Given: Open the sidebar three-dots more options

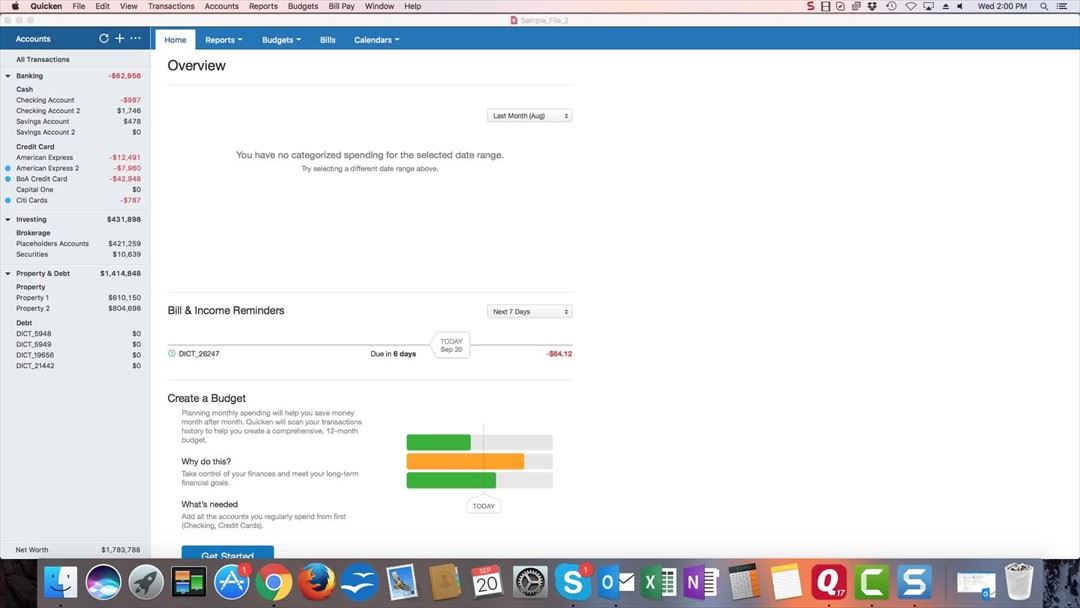Looking at the screenshot, I should [136, 39].
